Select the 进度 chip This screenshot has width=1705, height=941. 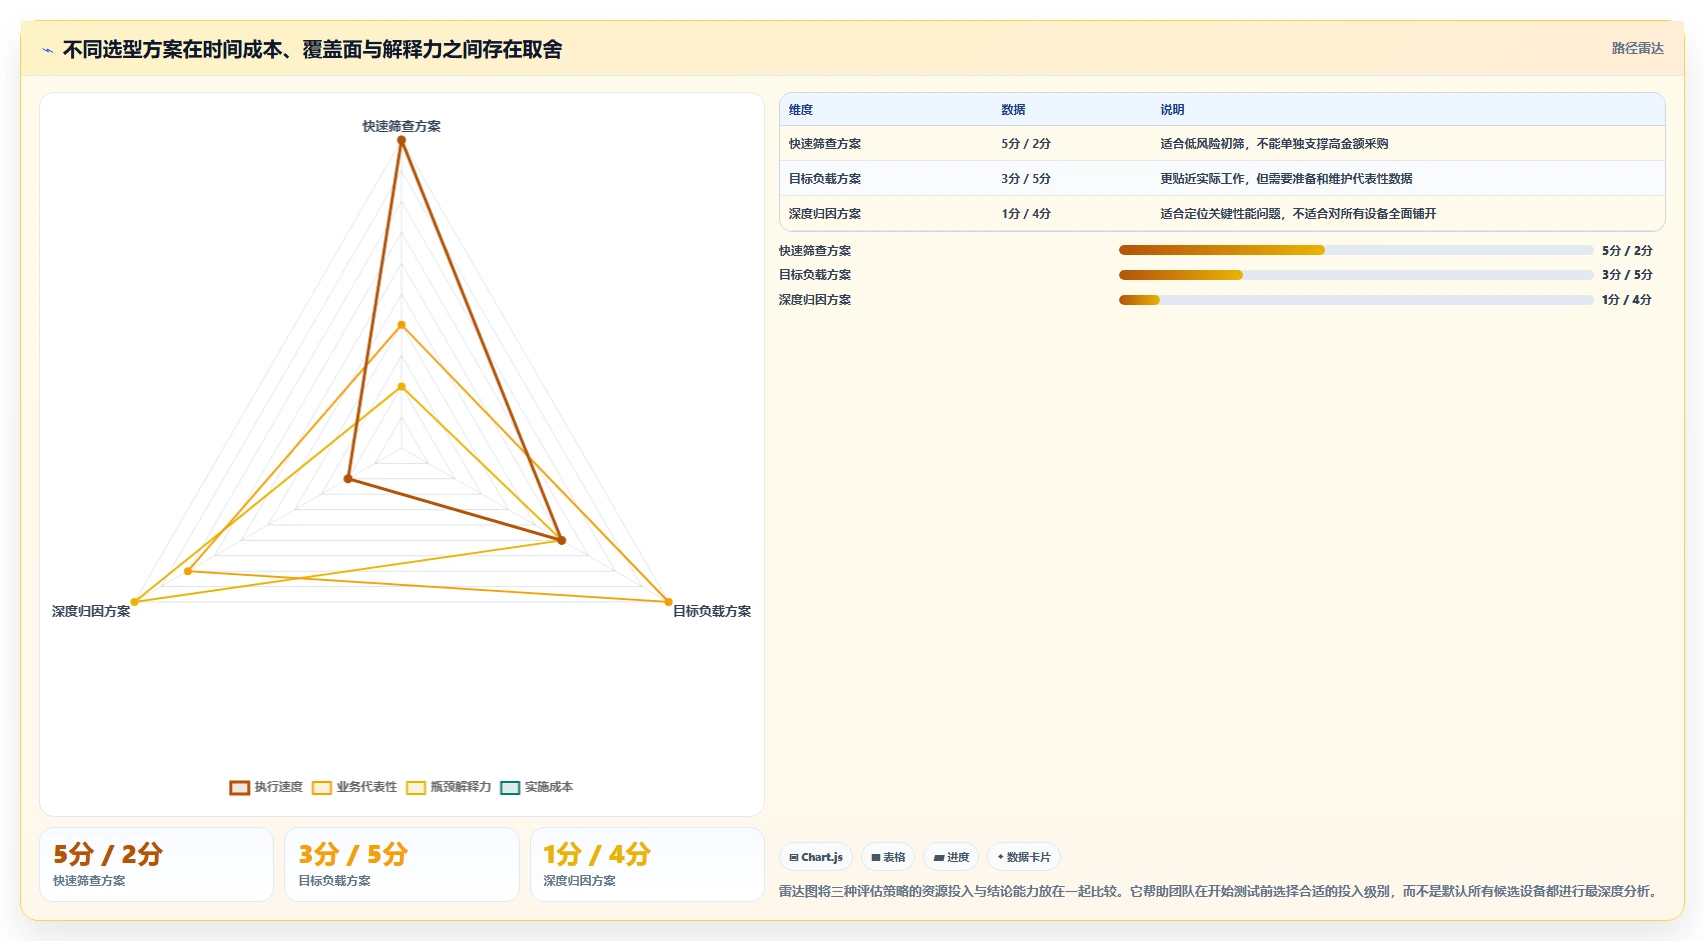pos(951,857)
